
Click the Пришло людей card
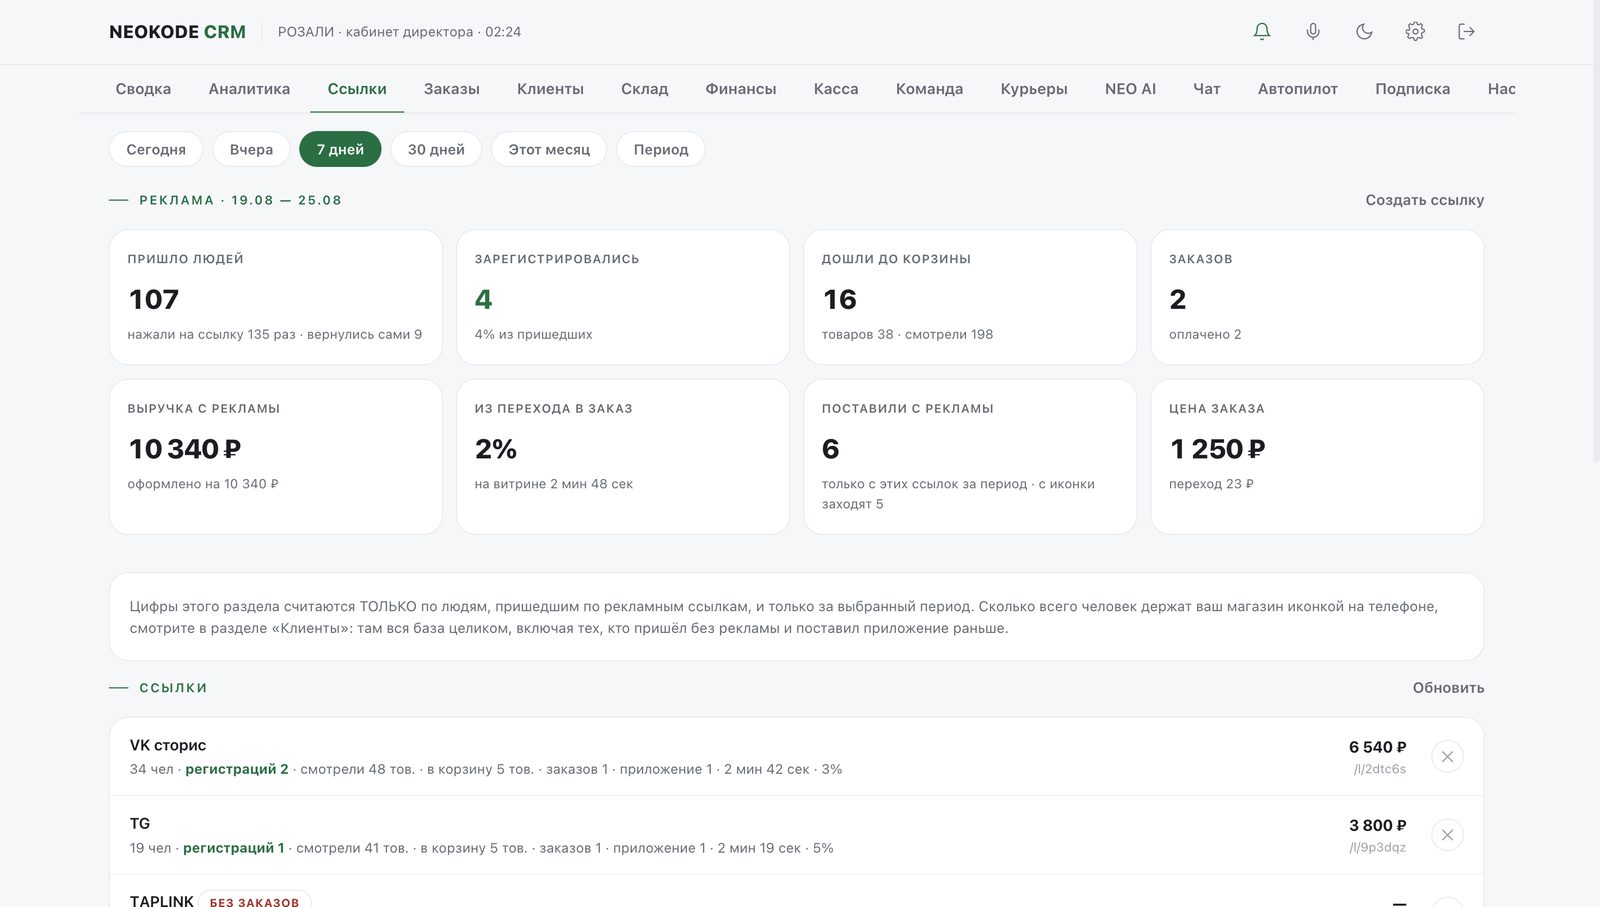(276, 297)
